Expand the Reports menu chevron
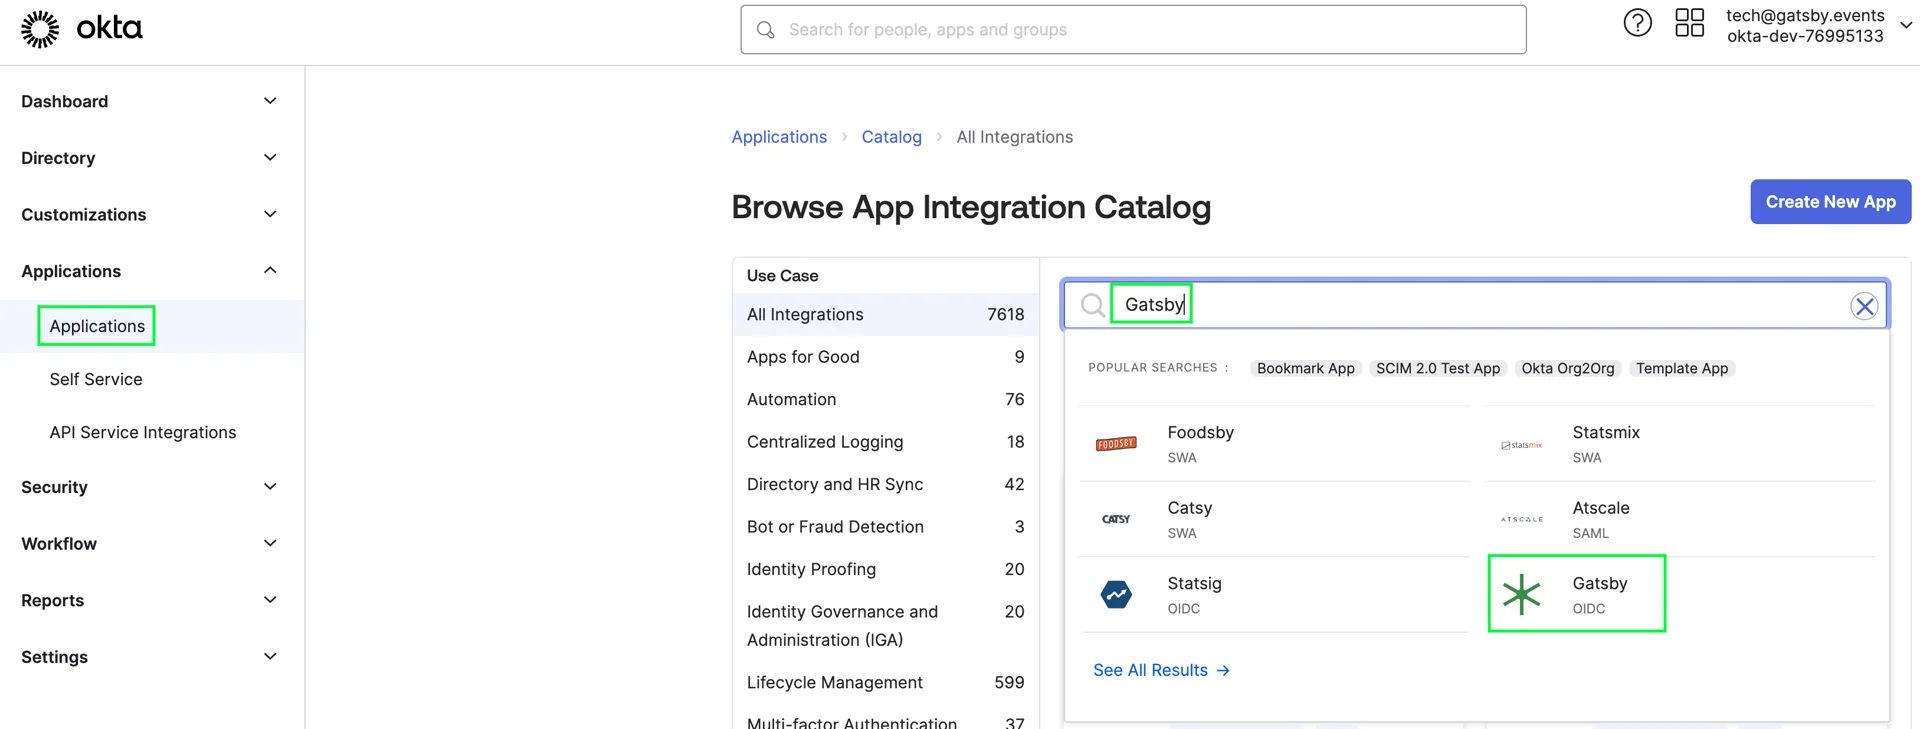 point(270,600)
